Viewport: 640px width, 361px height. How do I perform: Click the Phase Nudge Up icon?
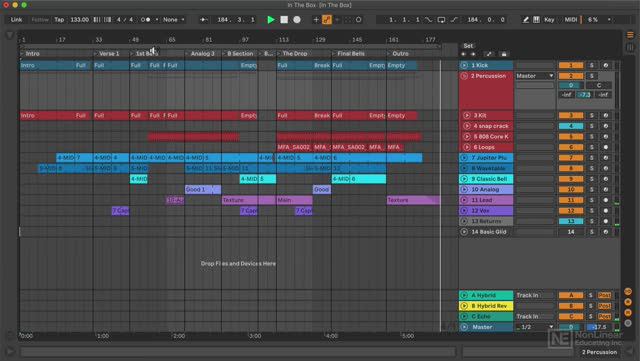coord(107,20)
